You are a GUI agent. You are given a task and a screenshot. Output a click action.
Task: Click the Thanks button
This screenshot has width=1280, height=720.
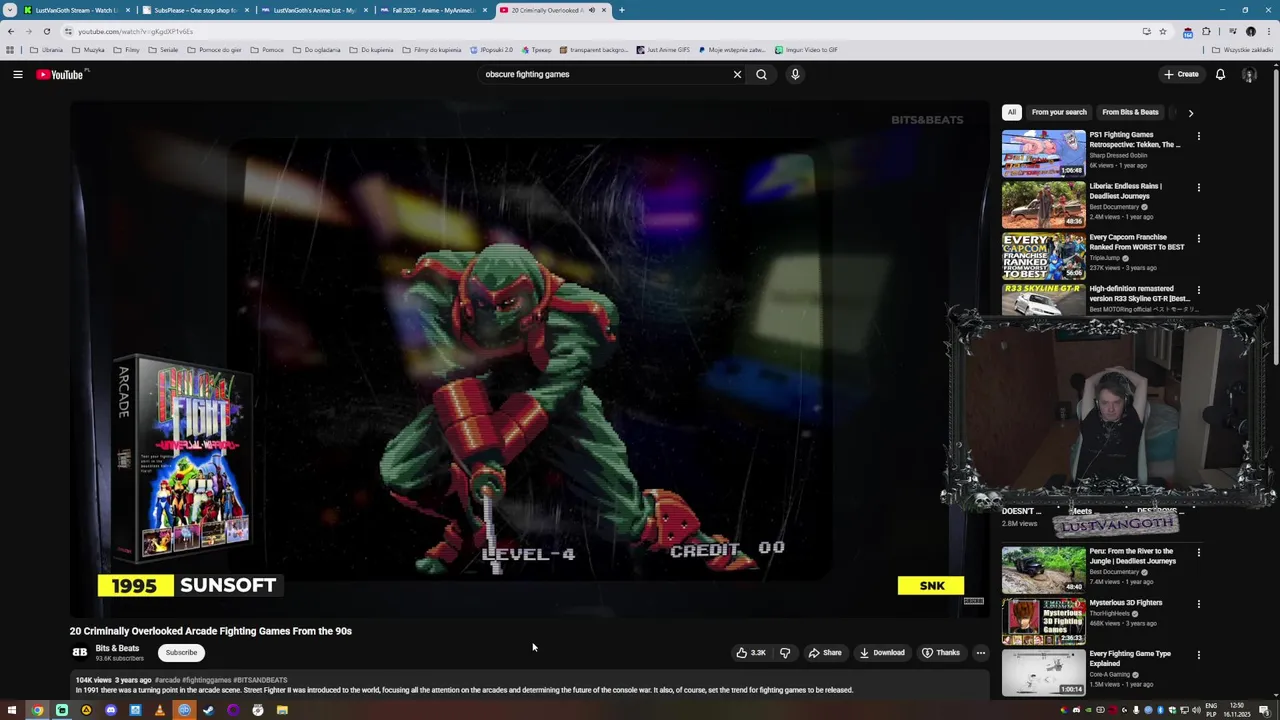tap(940, 653)
